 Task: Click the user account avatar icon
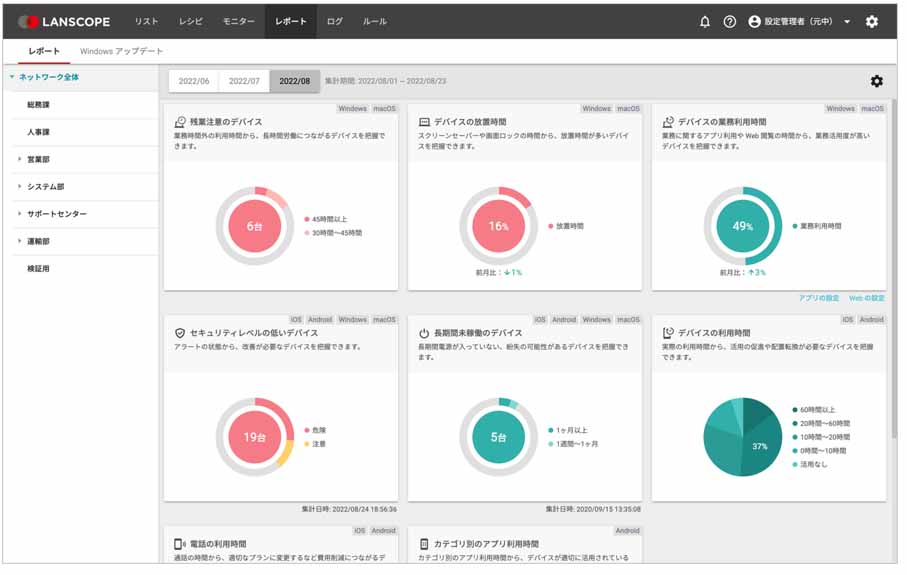[755, 21]
